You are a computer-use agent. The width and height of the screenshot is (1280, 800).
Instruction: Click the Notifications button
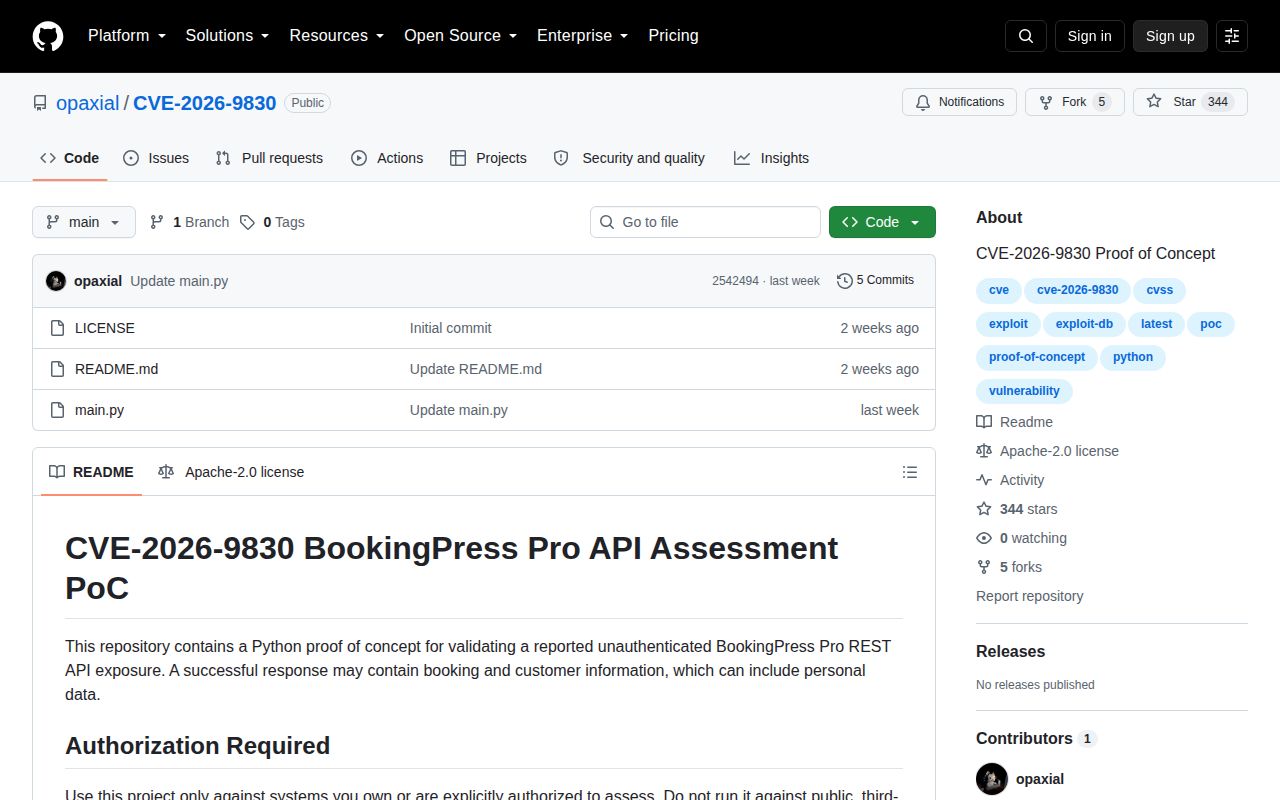(x=959, y=102)
